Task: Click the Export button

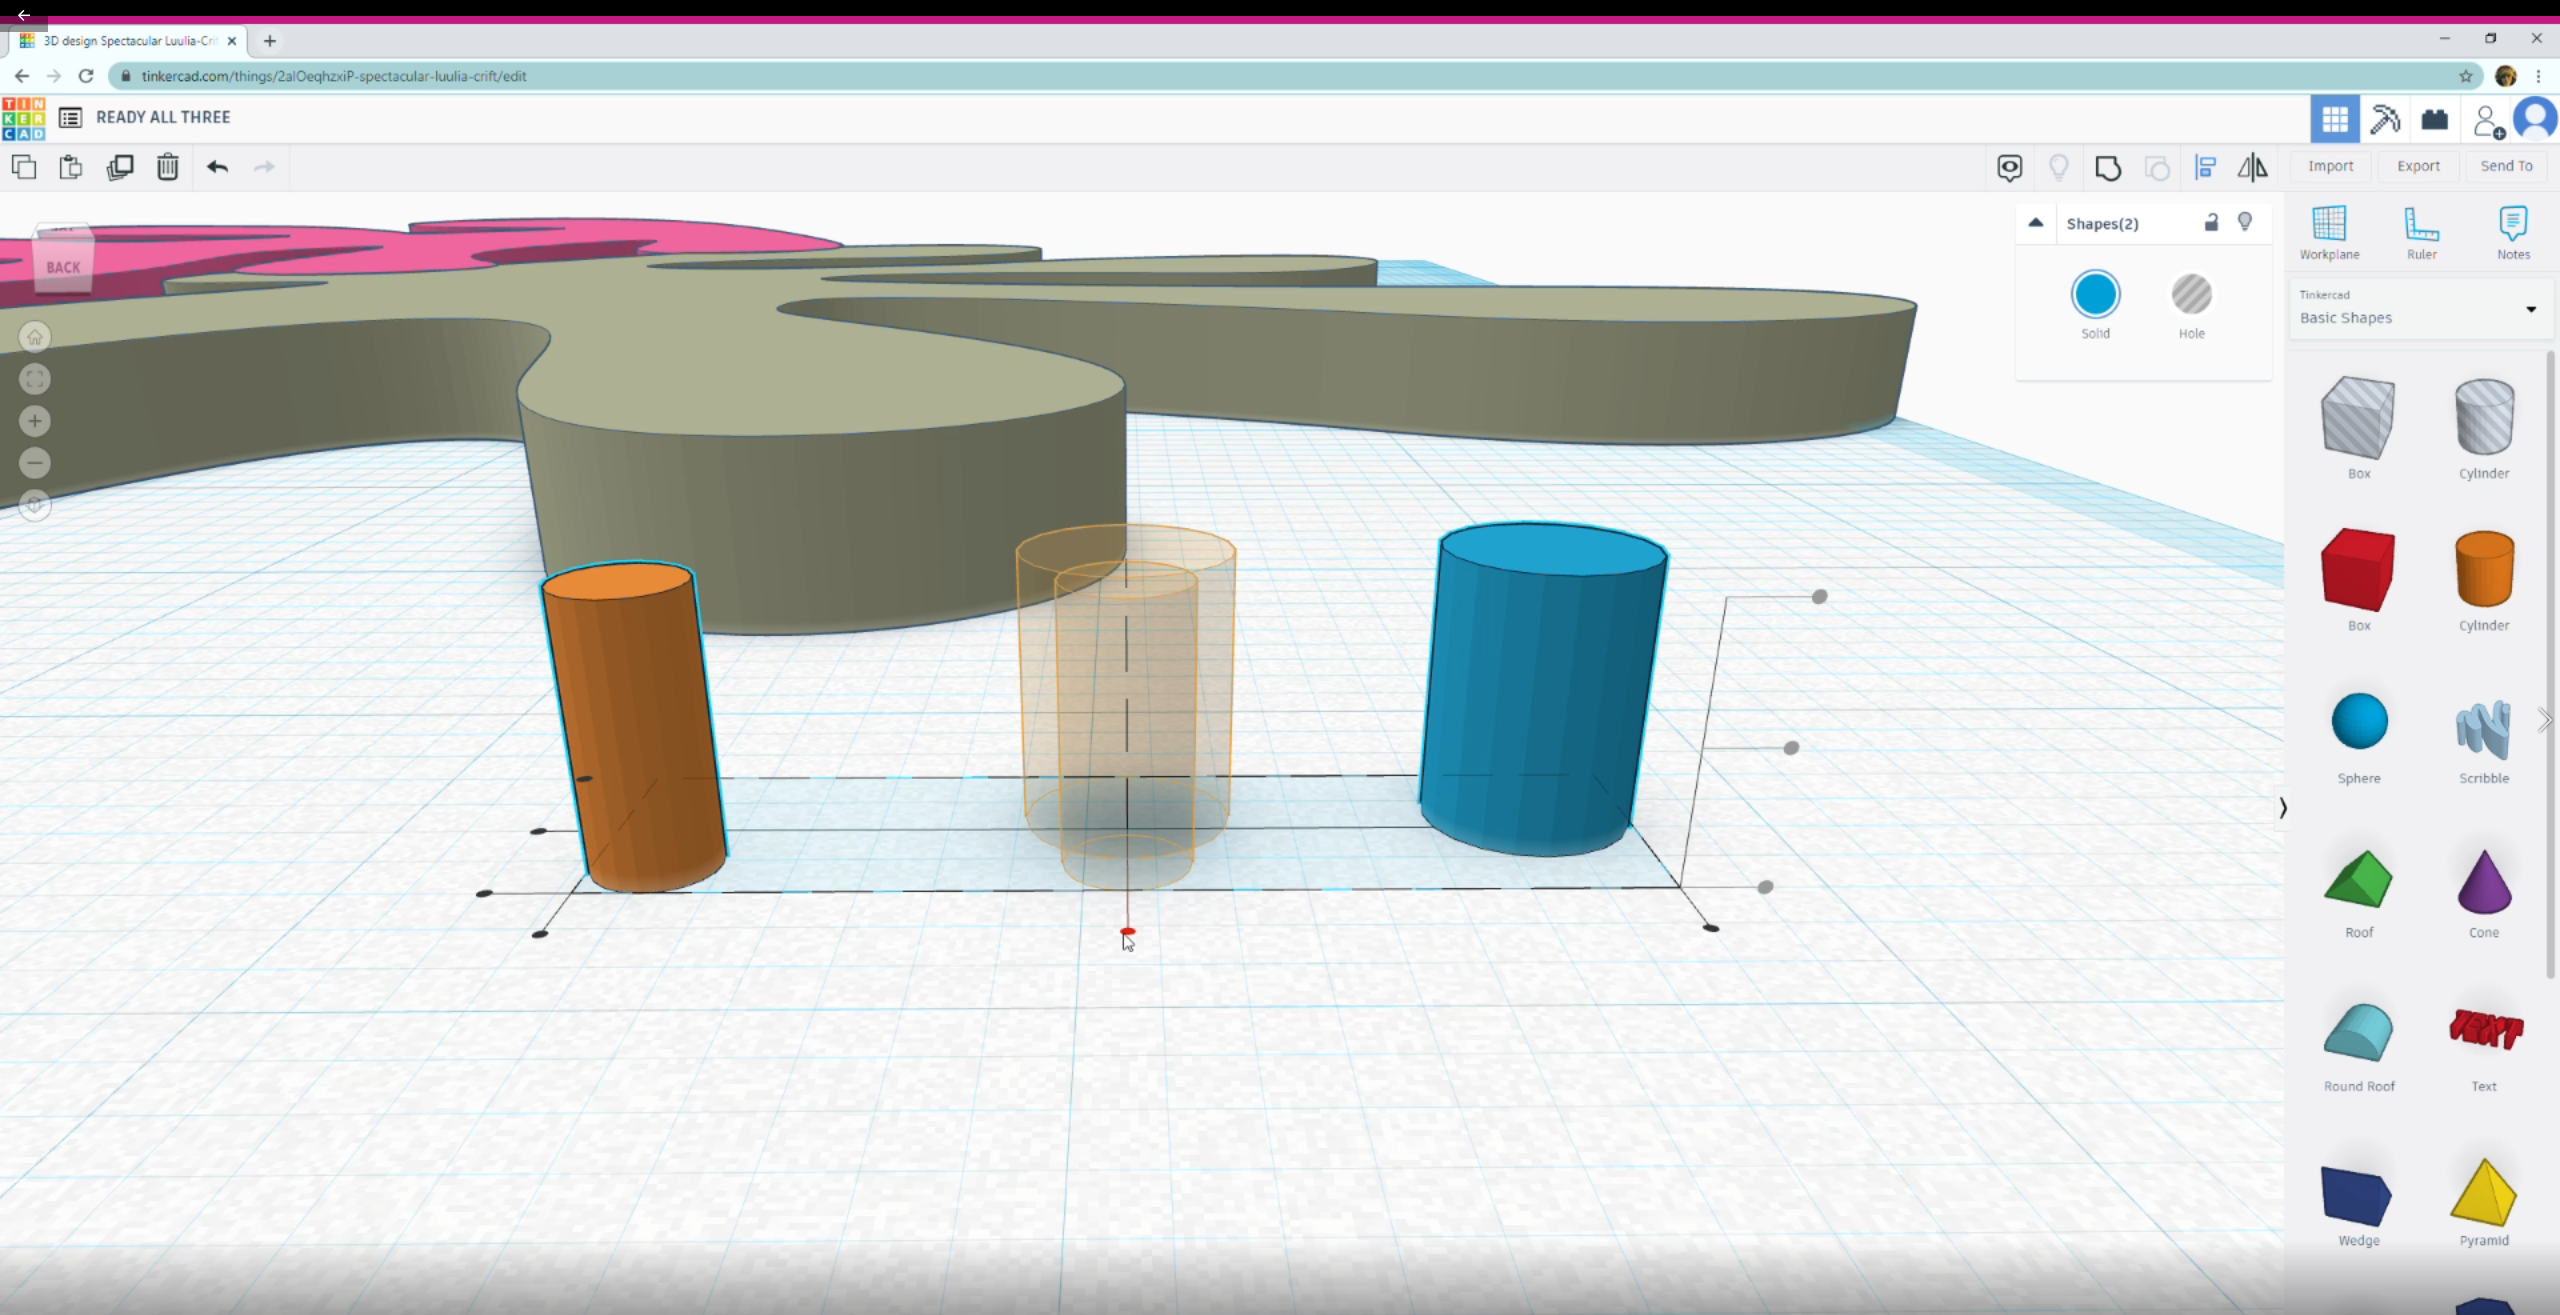Action: tap(2418, 166)
